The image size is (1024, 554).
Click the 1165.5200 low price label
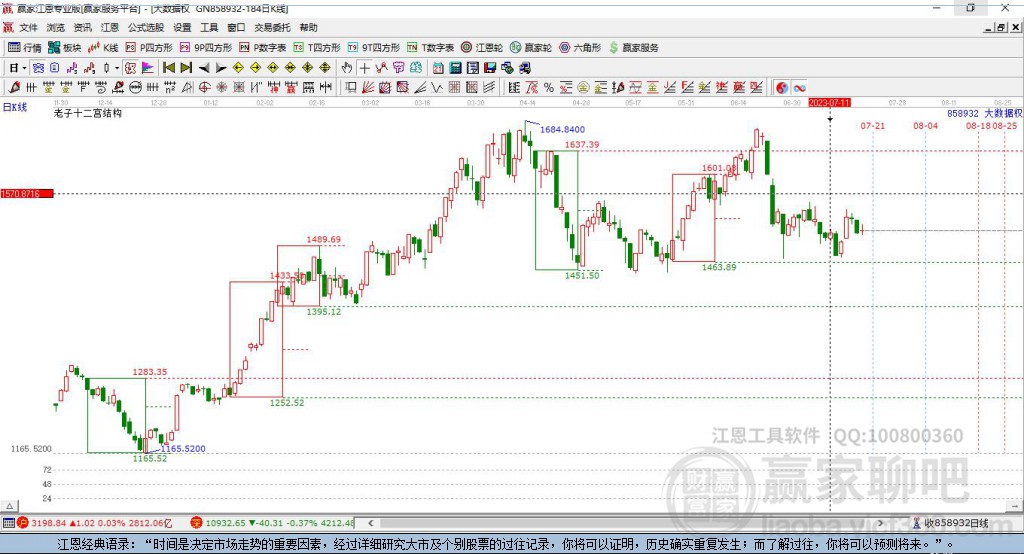point(183,449)
